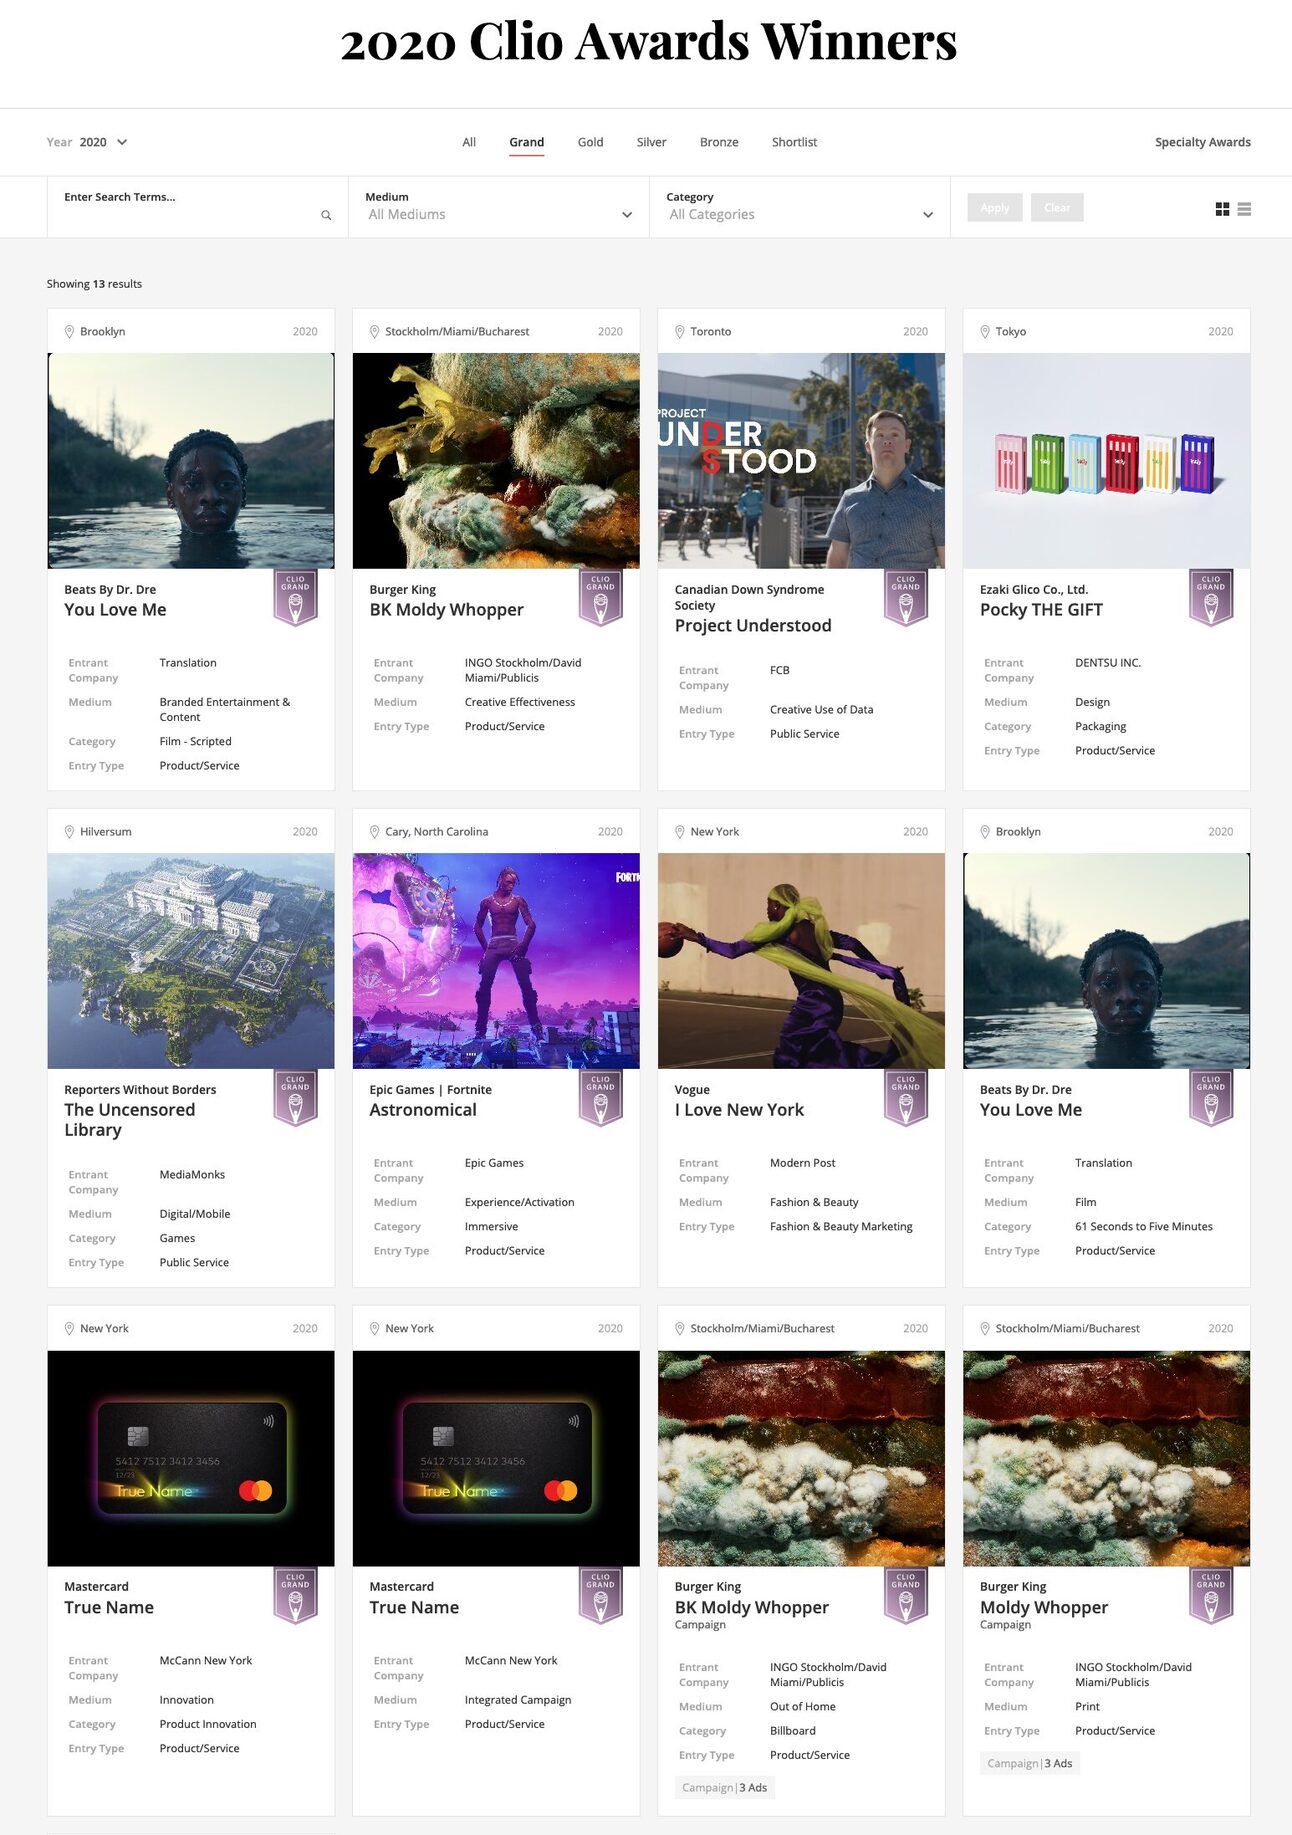Screen dimensions: 1292x1835
Task: Click the Clear filters button
Action: [x=1057, y=208]
